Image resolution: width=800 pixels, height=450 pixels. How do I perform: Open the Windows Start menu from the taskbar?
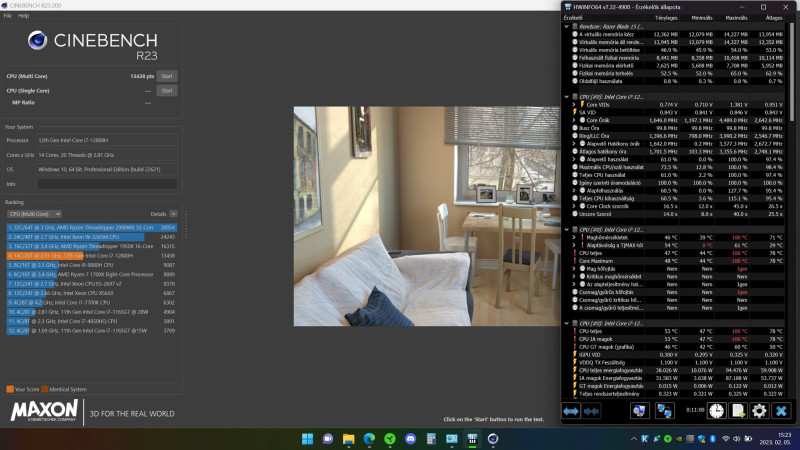(x=307, y=439)
